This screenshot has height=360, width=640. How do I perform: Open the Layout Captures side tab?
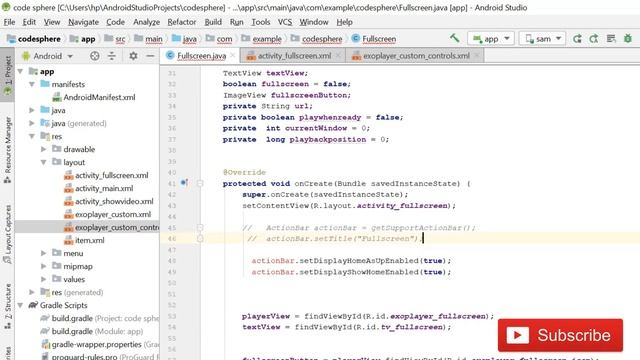[x=7, y=233]
